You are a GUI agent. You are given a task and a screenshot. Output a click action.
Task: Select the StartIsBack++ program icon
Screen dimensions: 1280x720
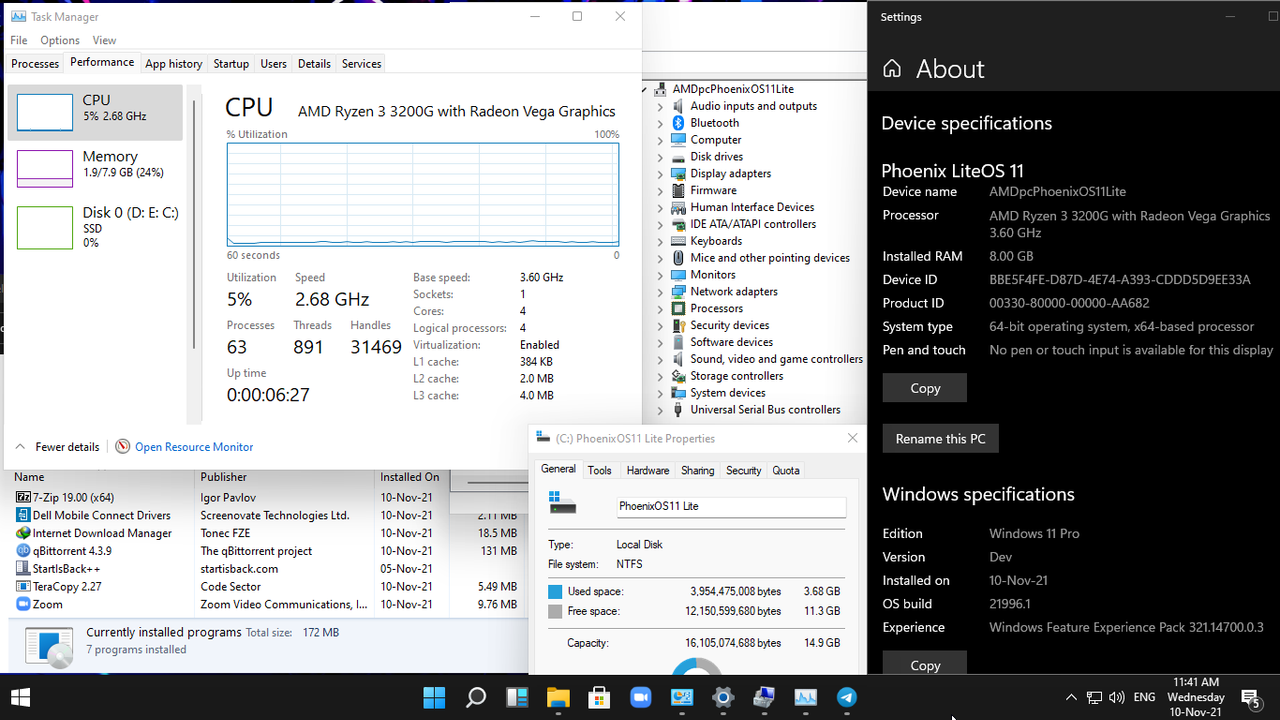coord(24,569)
